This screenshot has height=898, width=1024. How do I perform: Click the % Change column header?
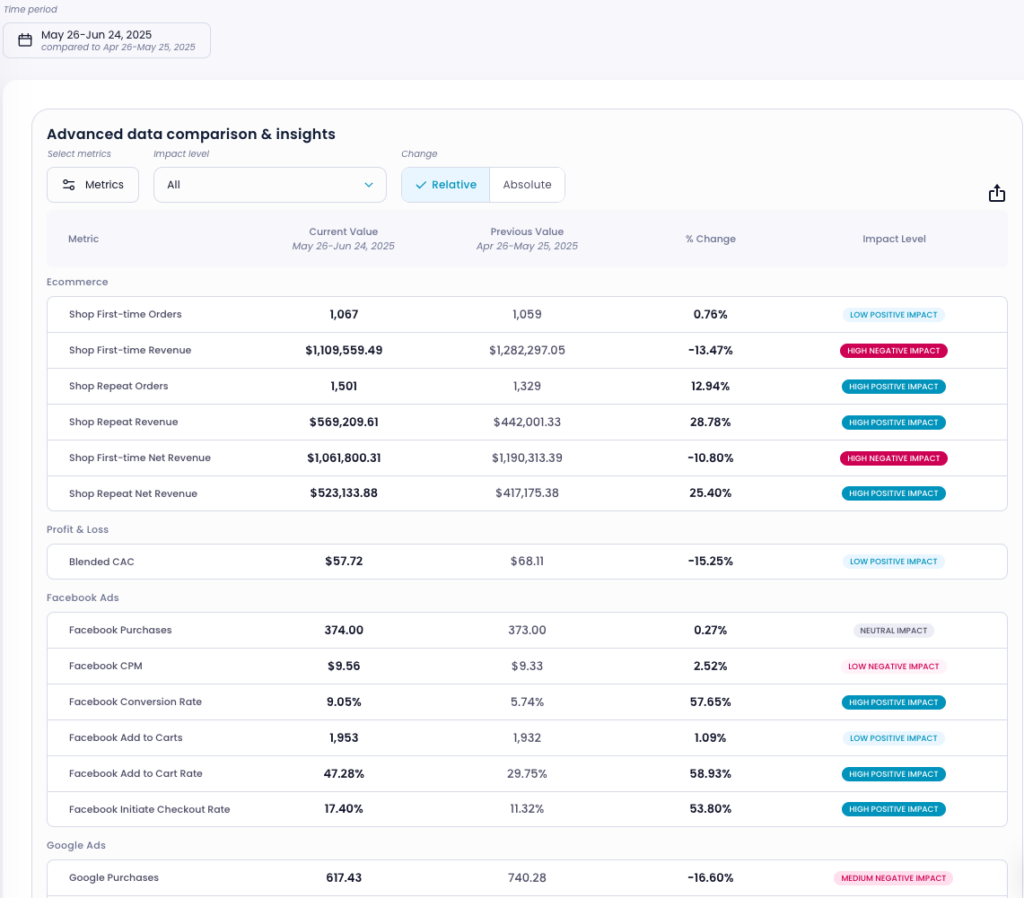click(711, 239)
